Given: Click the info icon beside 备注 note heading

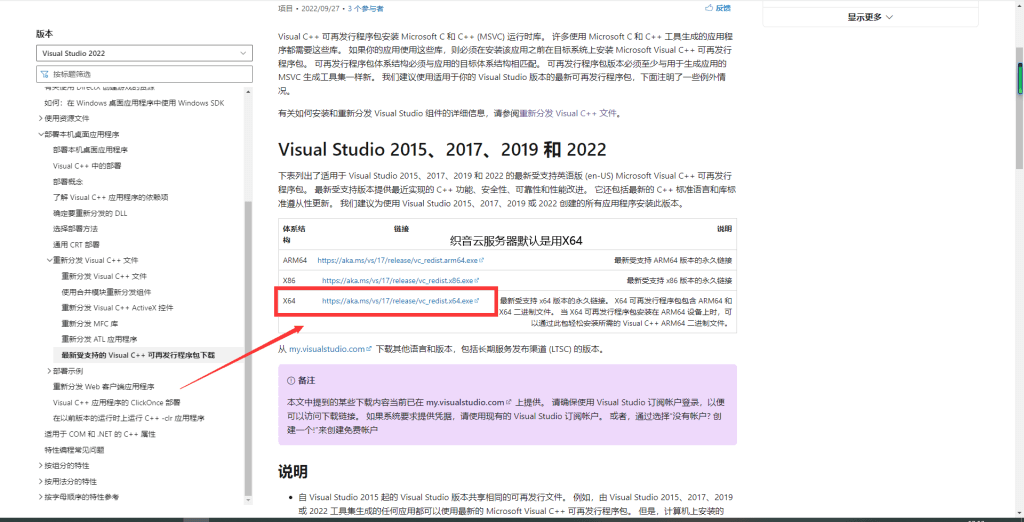Looking at the screenshot, I should (x=291, y=380).
